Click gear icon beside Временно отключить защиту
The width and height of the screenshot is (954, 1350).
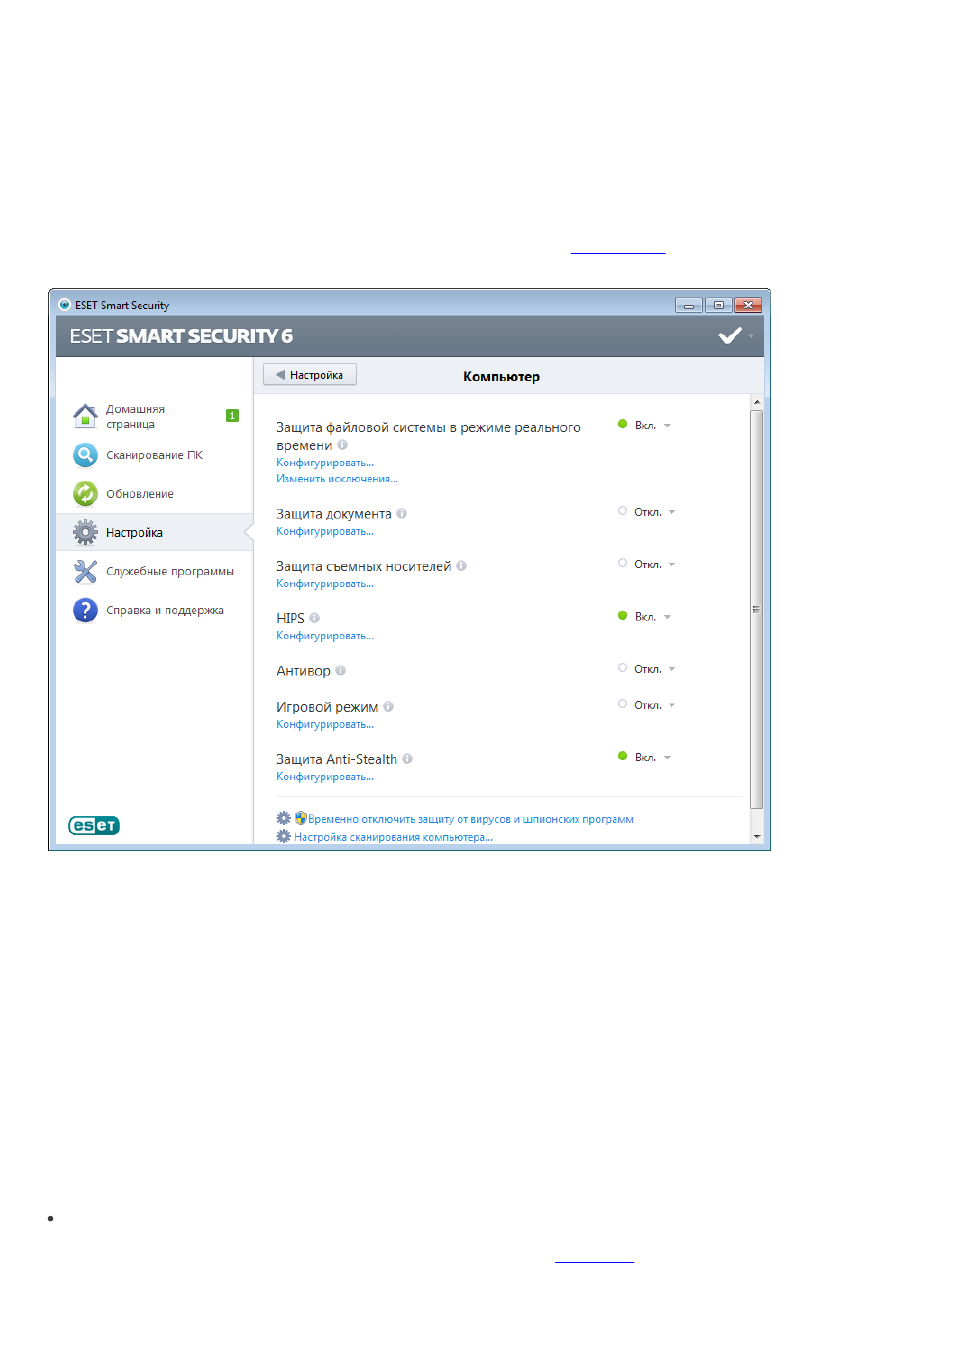click(284, 818)
